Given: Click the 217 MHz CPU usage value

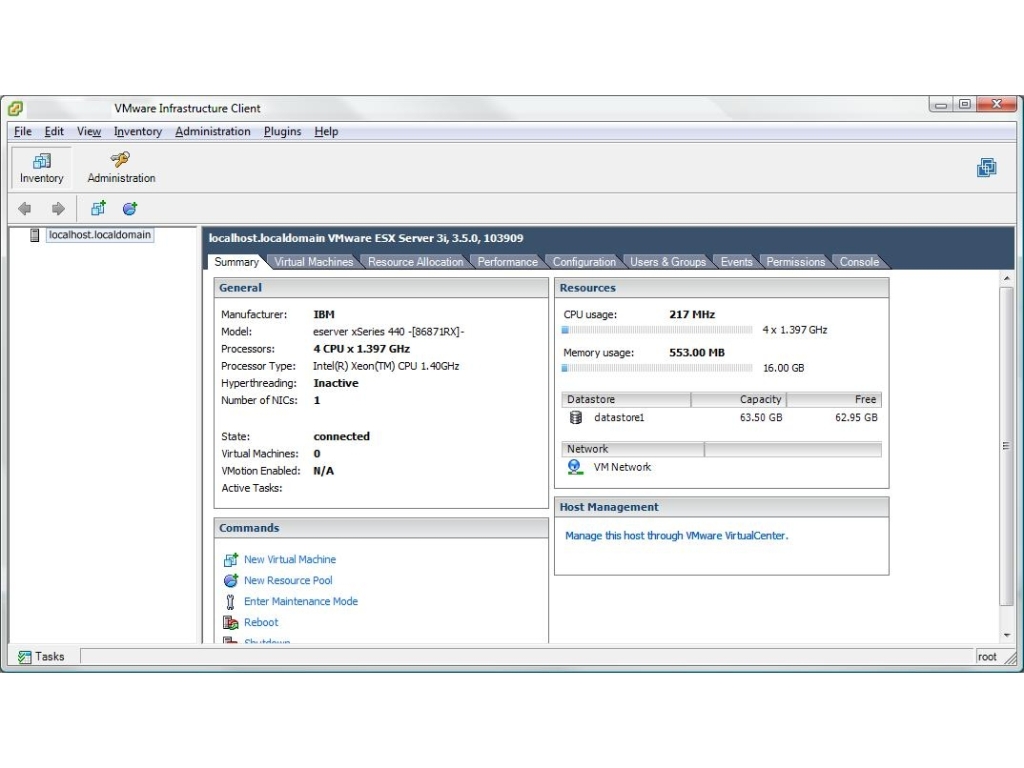Looking at the screenshot, I should [692, 314].
